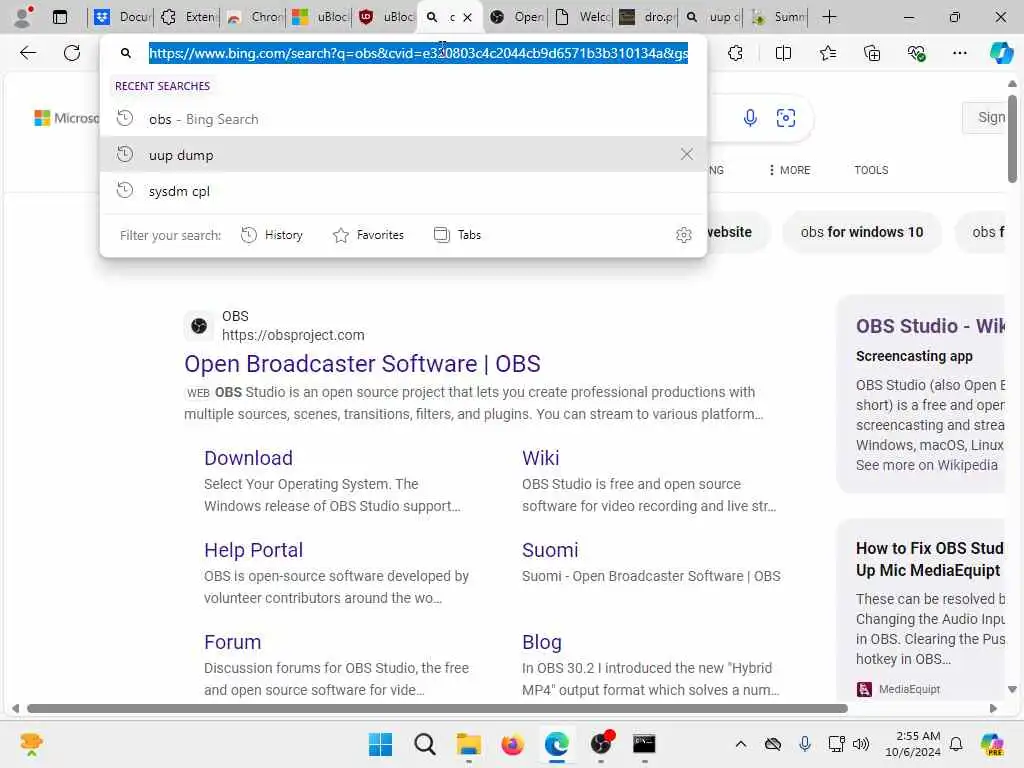The height and width of the screenshot is (768, 1024).
Task: Open the Copilot preview taskbar icon
Action: coord(992,744)
